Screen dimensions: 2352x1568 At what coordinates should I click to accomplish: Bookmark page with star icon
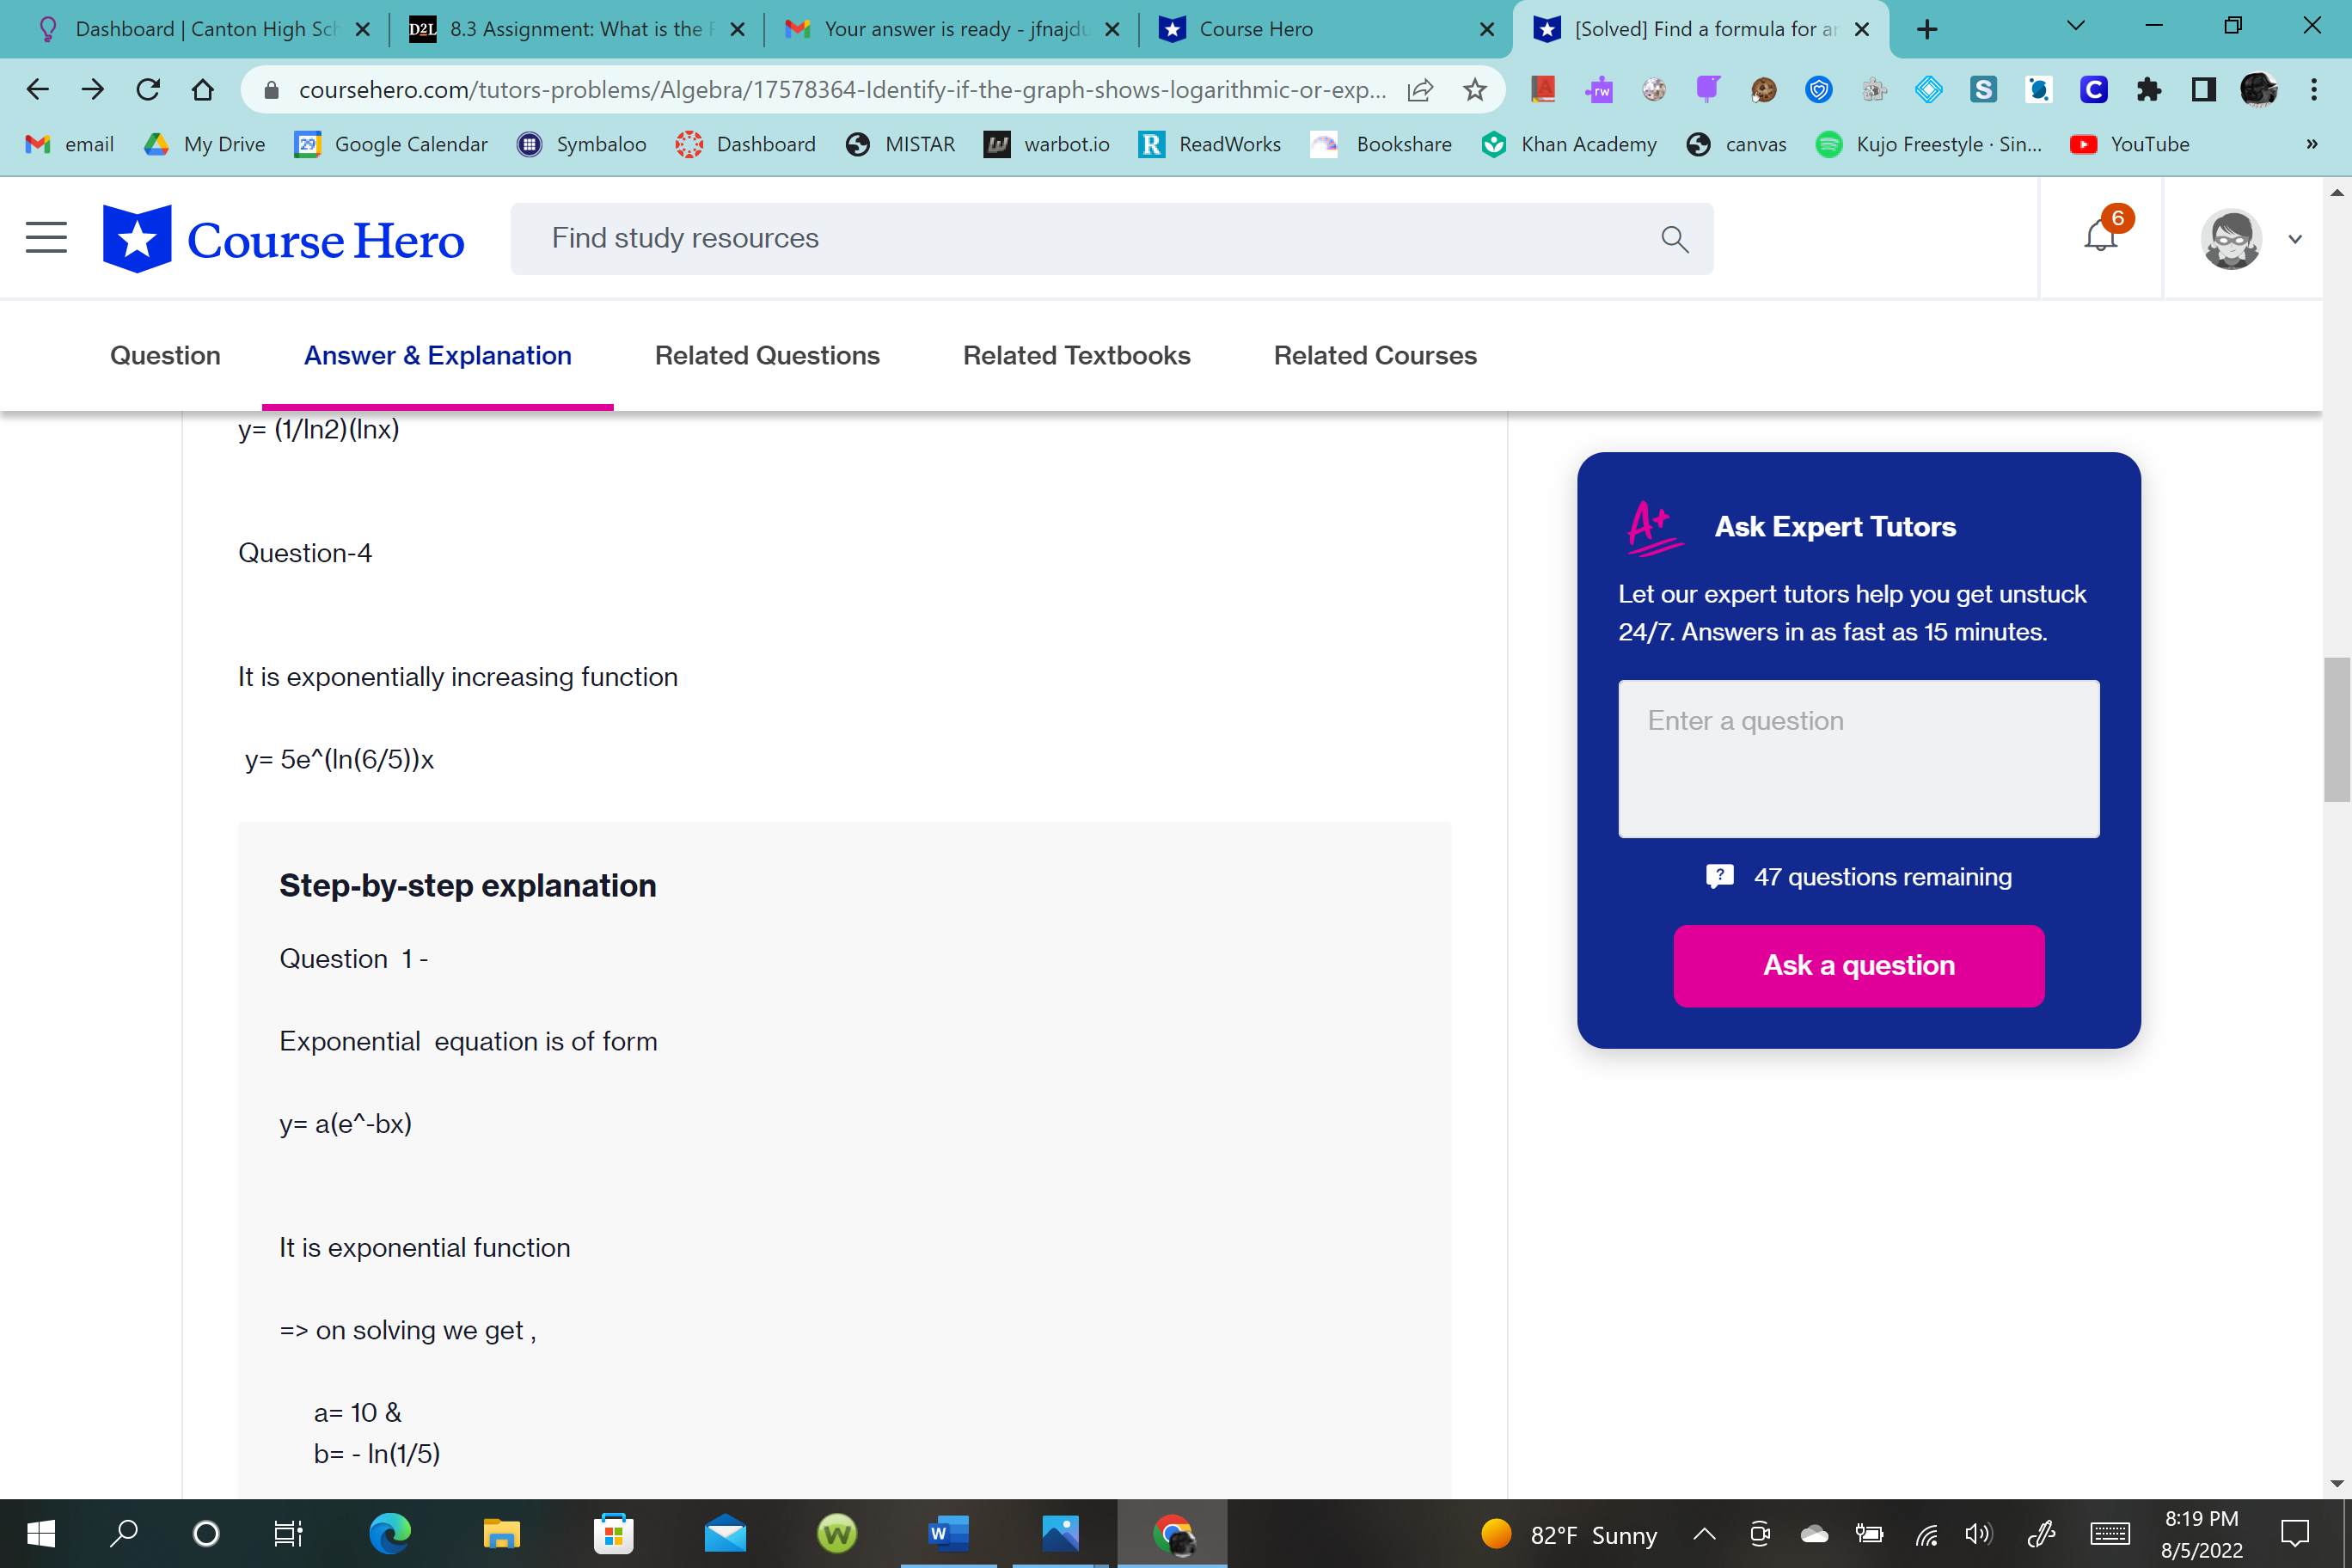(1474, 90)
